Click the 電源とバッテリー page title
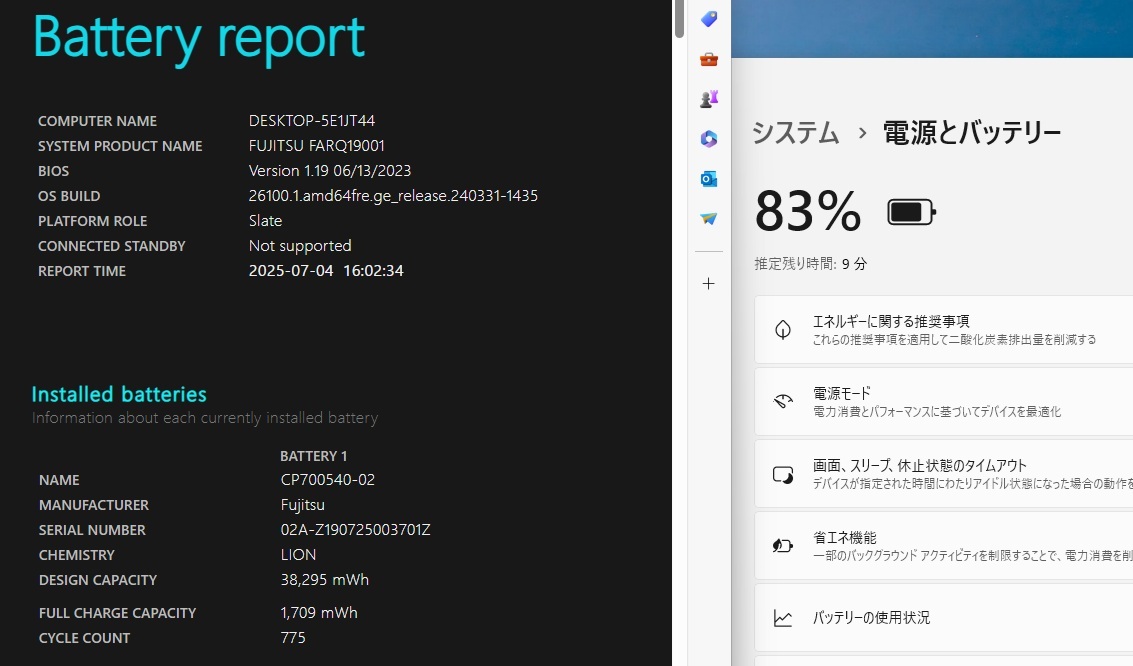Viewport: 1133px width, 666px height. [x=972, y=133]
